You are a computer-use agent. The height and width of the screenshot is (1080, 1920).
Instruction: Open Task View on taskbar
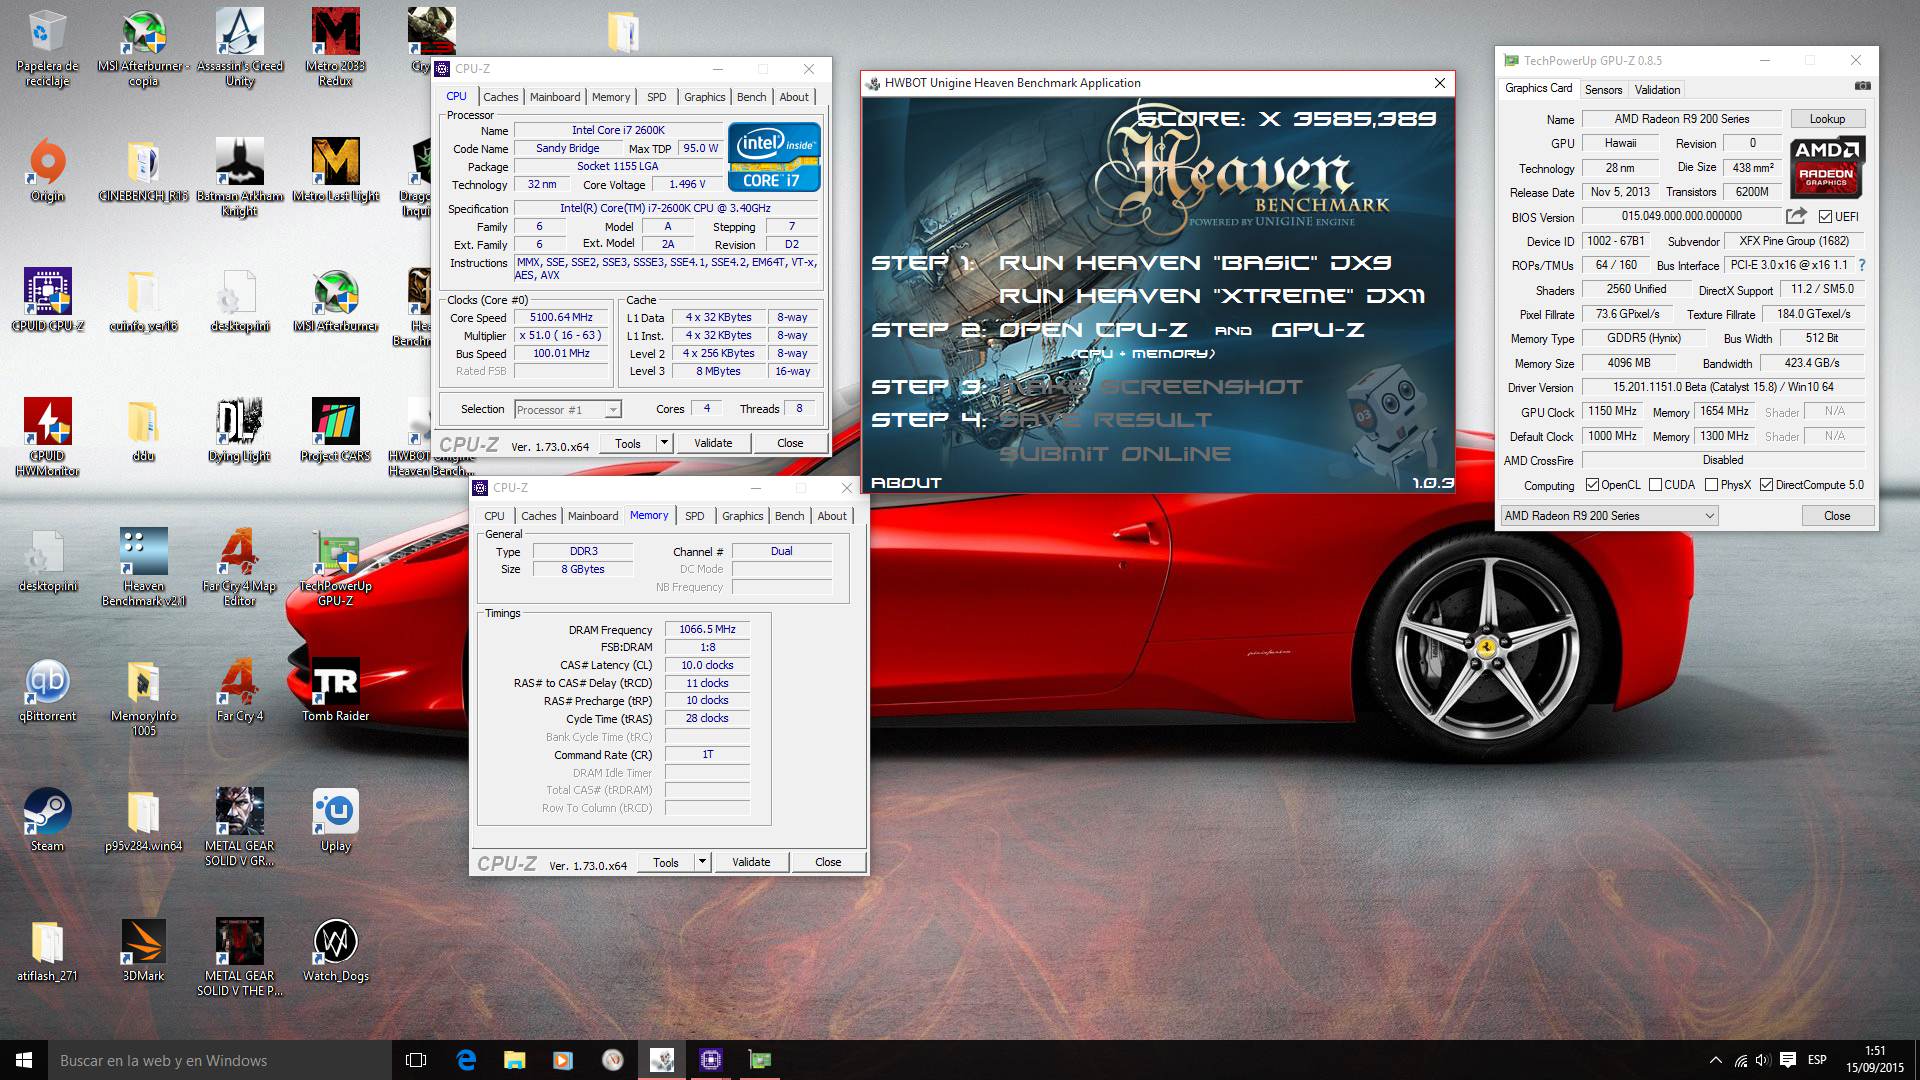pos(416,1060)
